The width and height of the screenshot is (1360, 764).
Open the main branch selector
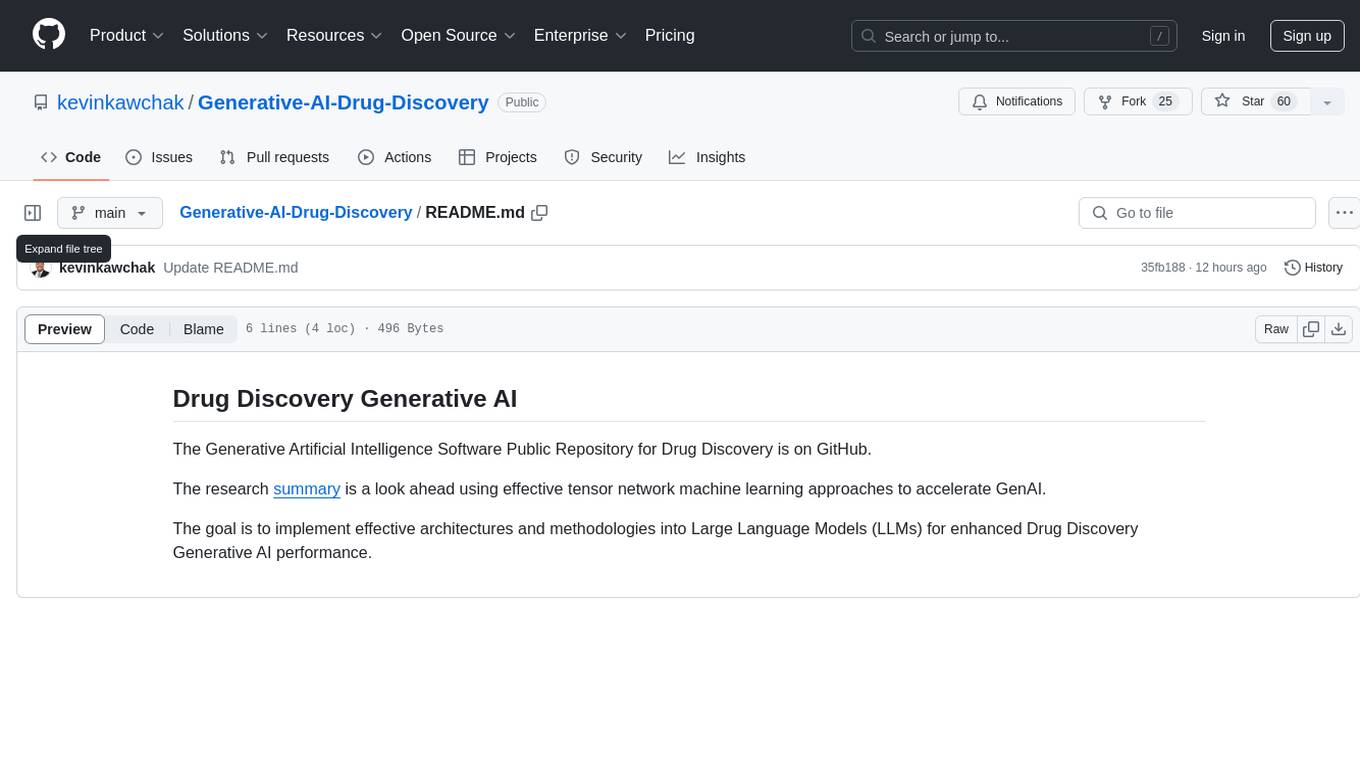(110, 213)
